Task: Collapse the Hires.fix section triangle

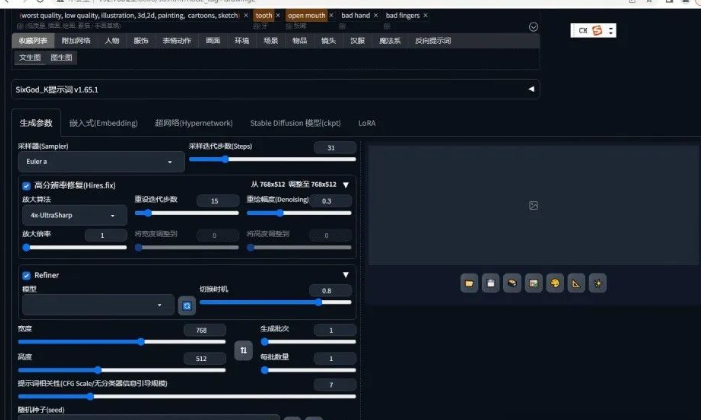Action: 346,185
